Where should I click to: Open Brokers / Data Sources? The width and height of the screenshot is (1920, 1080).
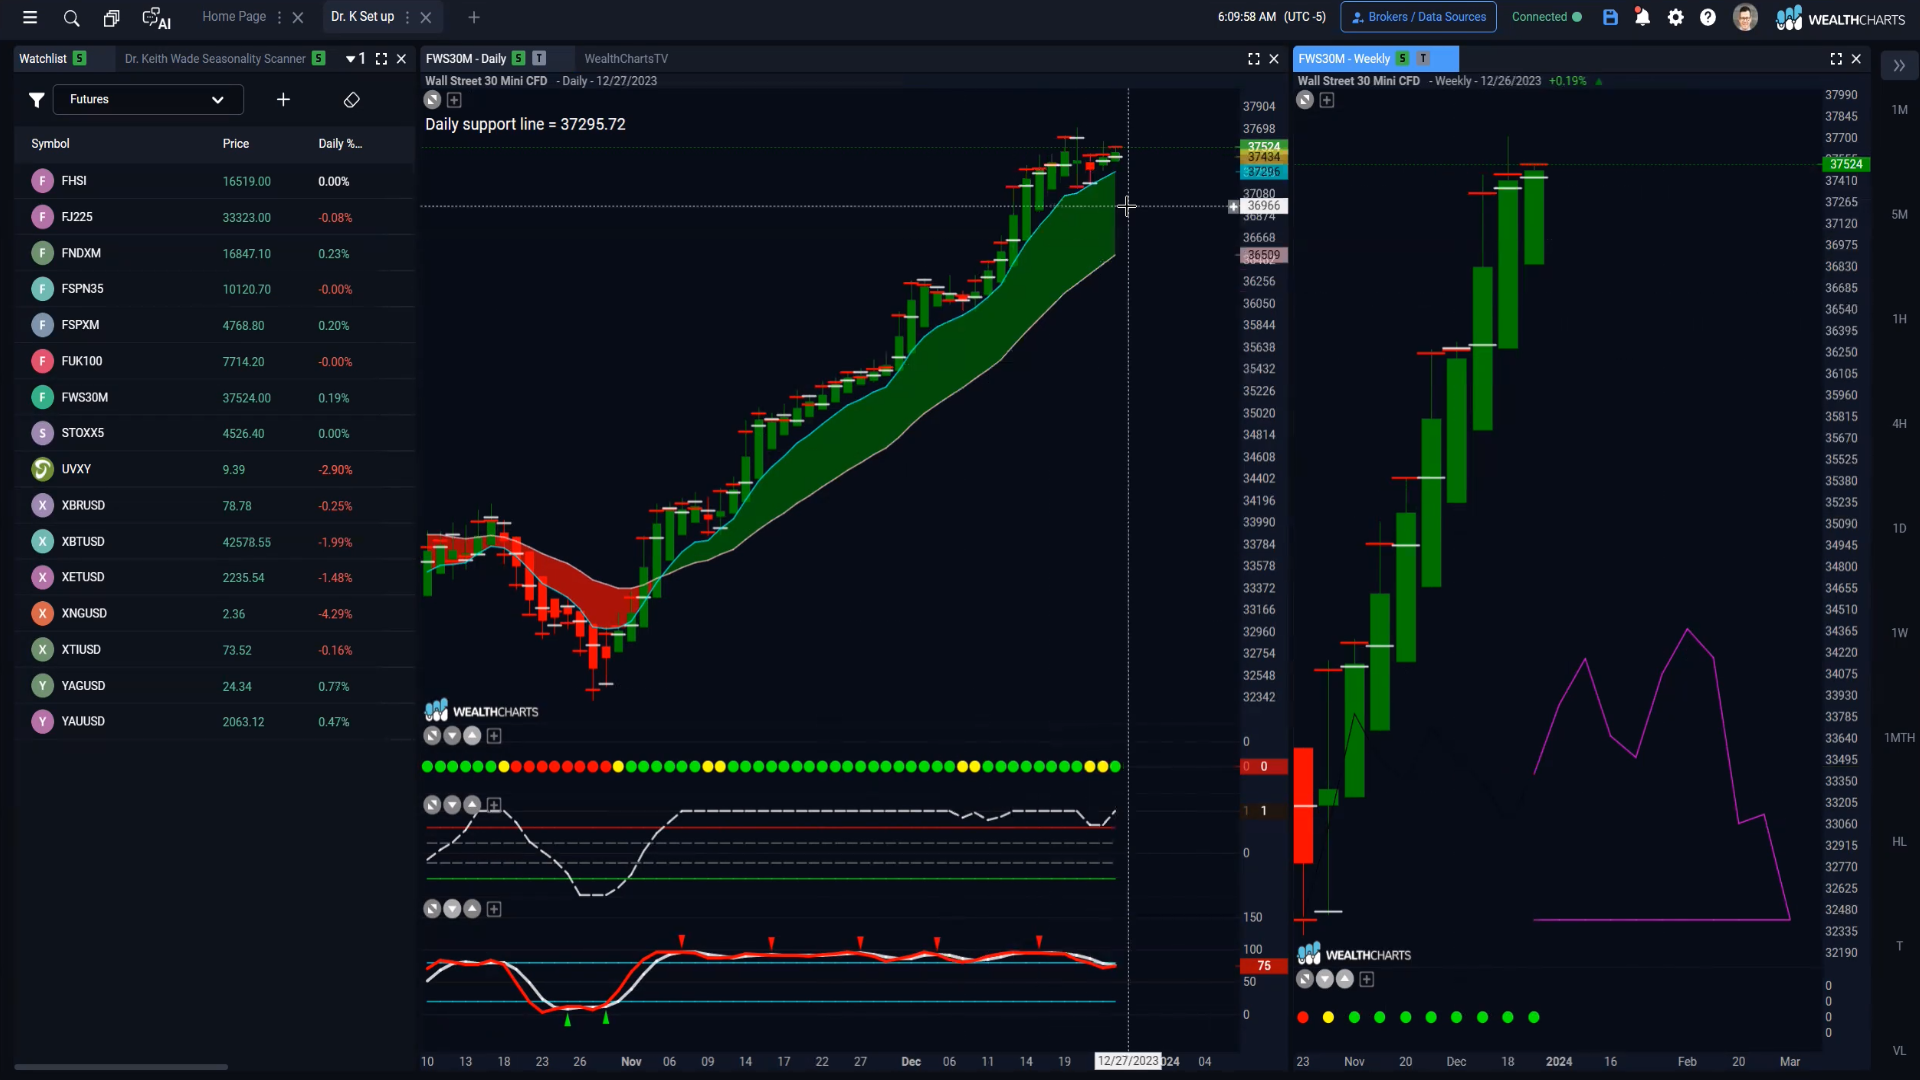[x=1418, y=17]
